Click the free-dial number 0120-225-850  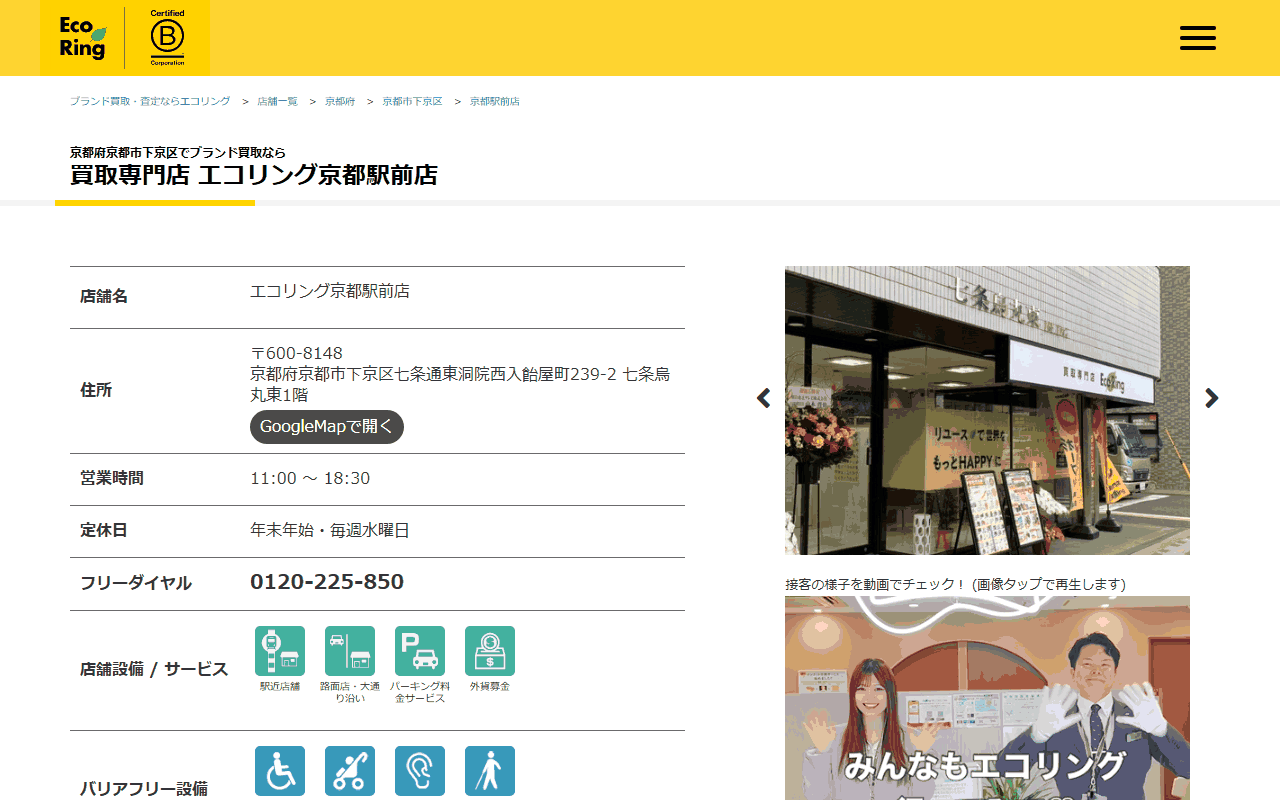tap(327, 582)
